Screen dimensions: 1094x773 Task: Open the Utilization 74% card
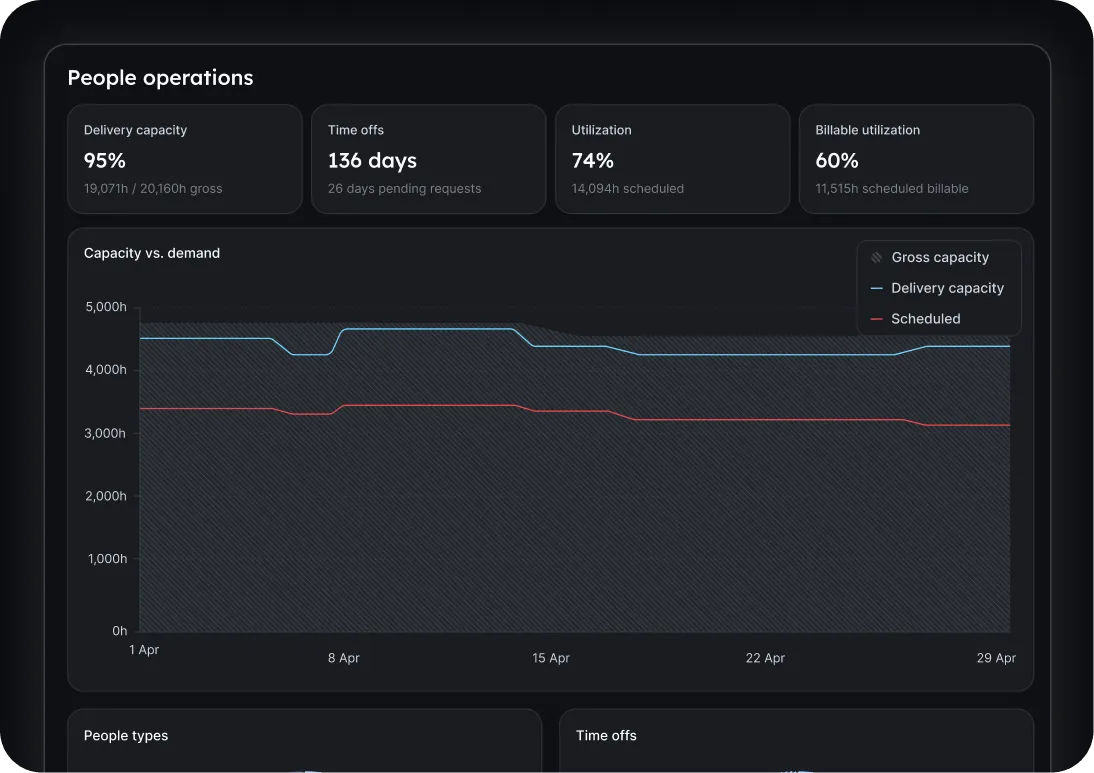(673, 159)
